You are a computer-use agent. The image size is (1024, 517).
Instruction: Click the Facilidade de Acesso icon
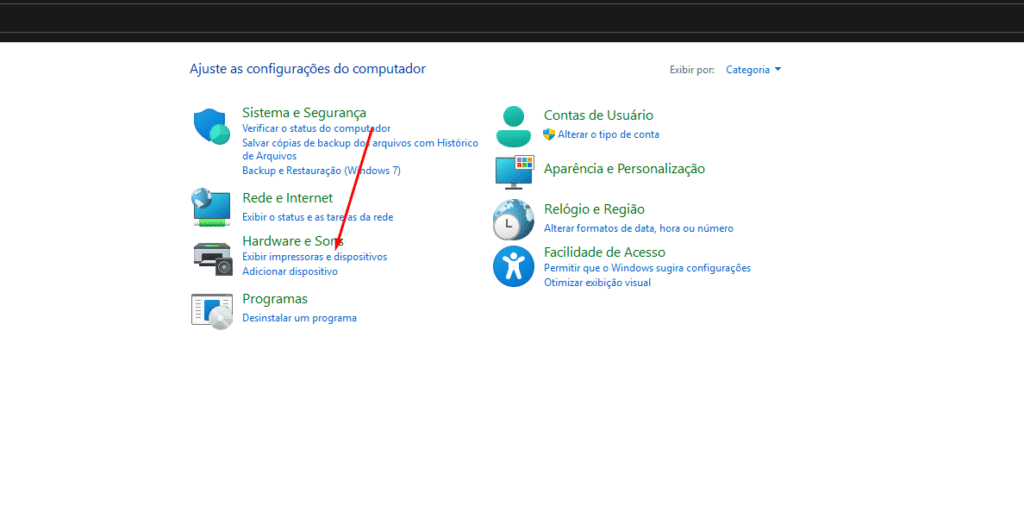tap(514, 266)
